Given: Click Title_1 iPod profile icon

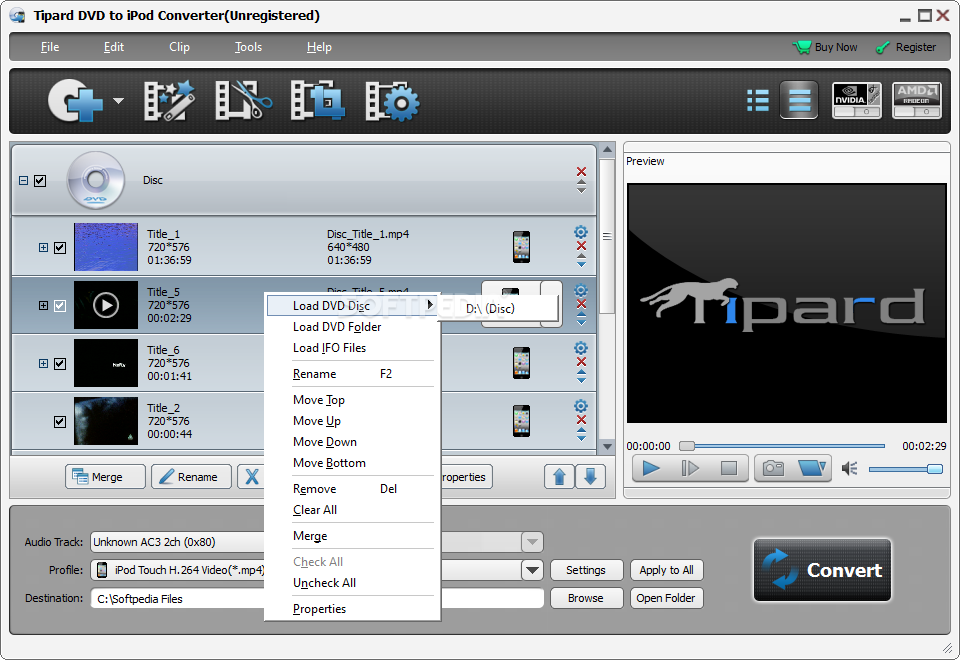Looking at the screenshot, I should [x=522, y=247].
